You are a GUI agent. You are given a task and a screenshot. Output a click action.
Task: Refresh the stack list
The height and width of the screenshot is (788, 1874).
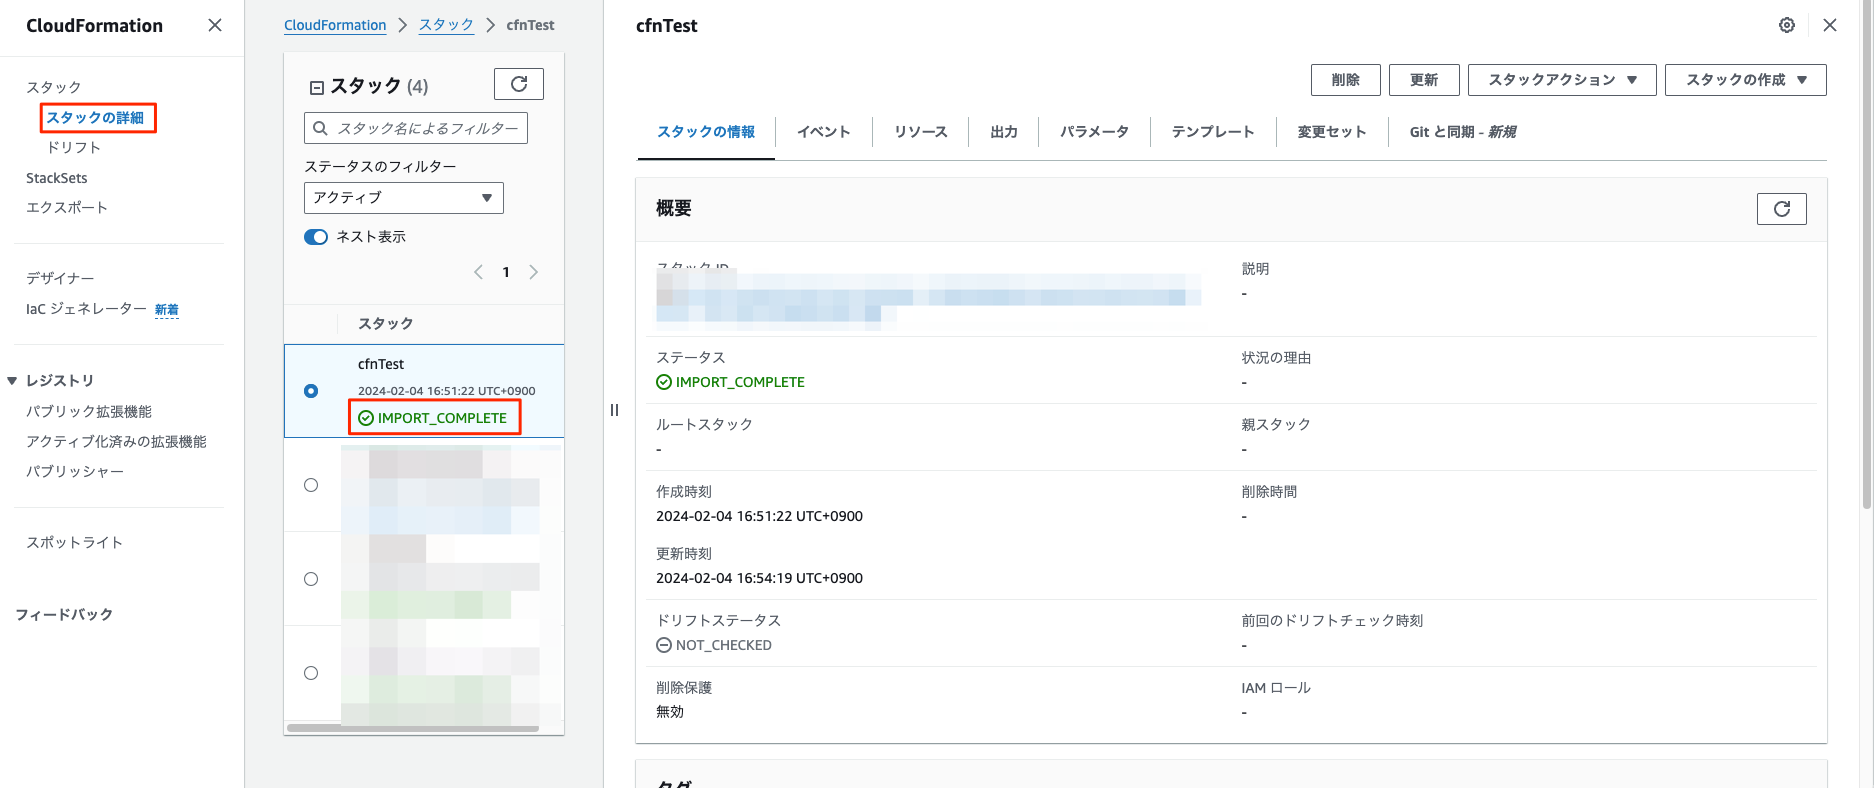pyautogui.click(x=519, y=84)
